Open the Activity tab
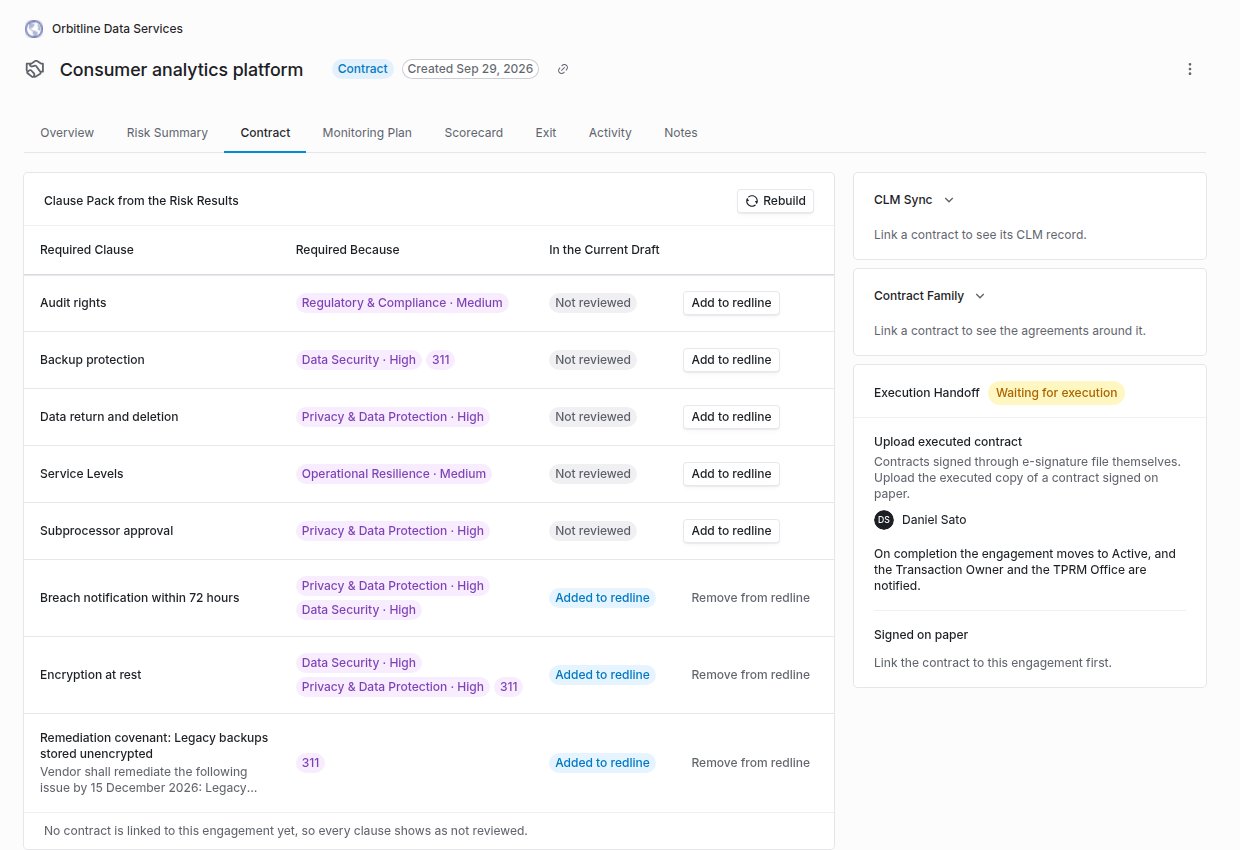The height and width of the screenshot is (850, 1240). (610, 133)
